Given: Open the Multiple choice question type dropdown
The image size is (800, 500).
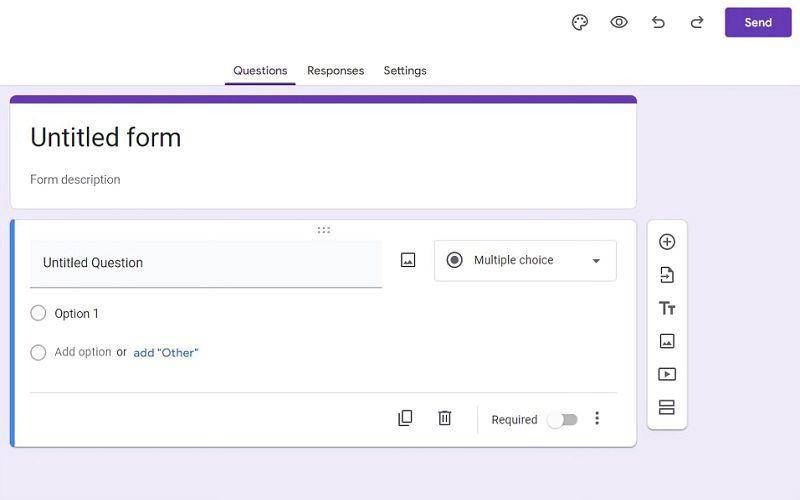Looking at the screenshot, I should click(x=525, y=261).
